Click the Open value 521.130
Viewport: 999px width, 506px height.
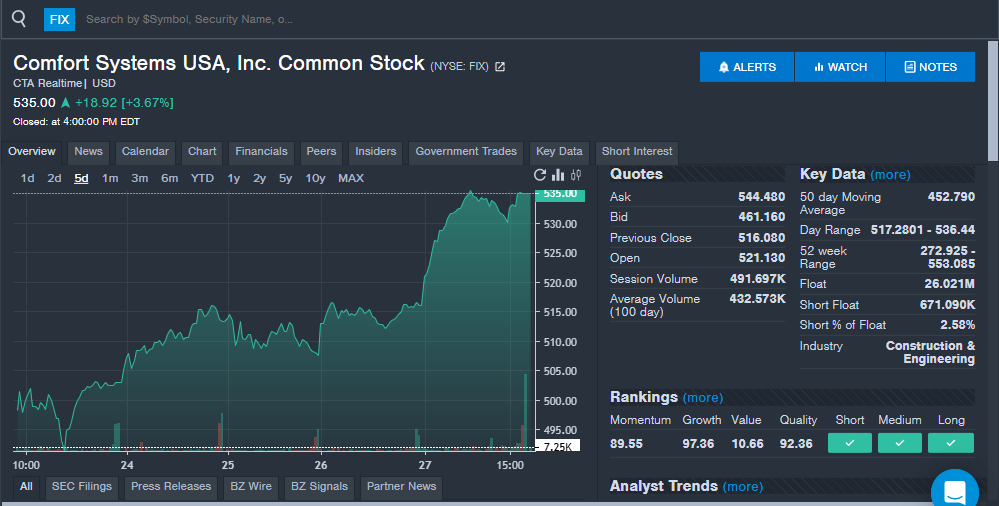(761, 258)
